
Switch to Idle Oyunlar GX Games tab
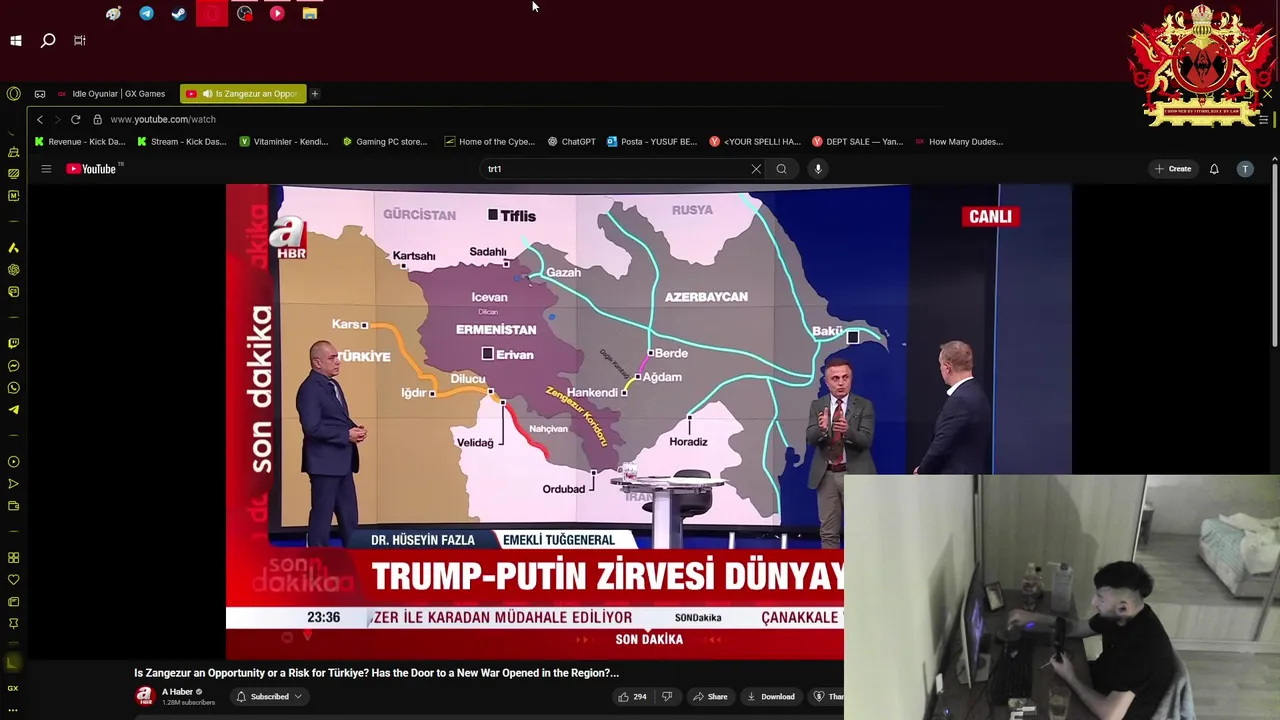pos(112,94)
